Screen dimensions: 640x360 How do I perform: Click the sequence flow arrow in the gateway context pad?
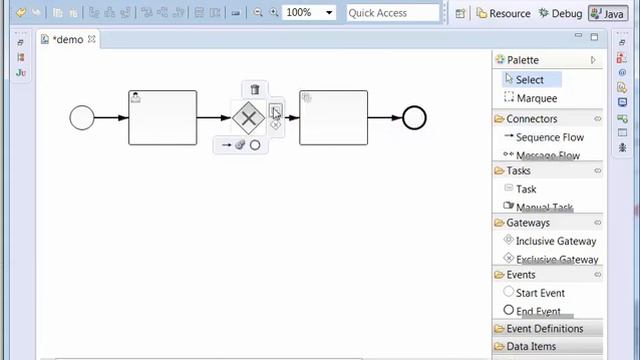[226, 145]
